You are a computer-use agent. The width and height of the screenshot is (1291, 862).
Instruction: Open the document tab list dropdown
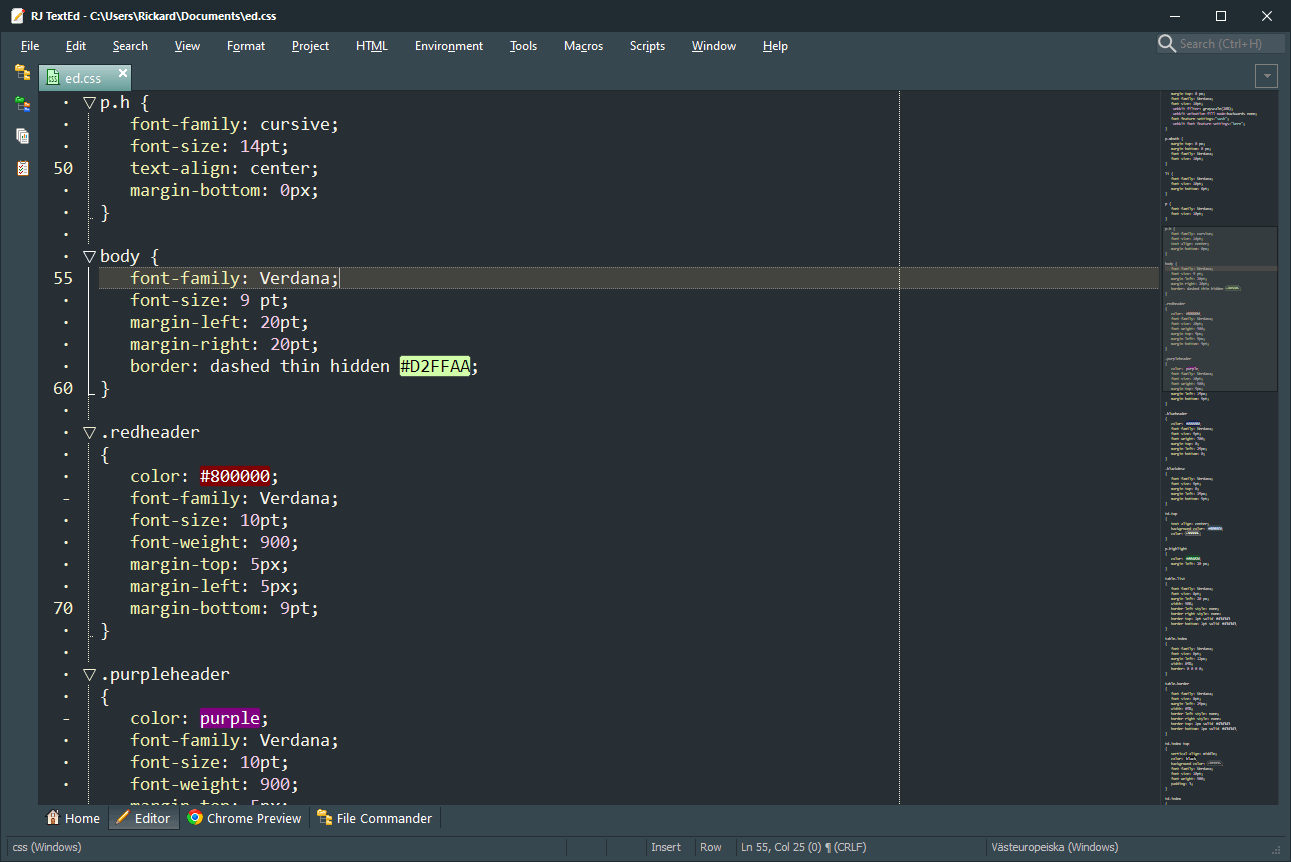(x=1267, y=76)
